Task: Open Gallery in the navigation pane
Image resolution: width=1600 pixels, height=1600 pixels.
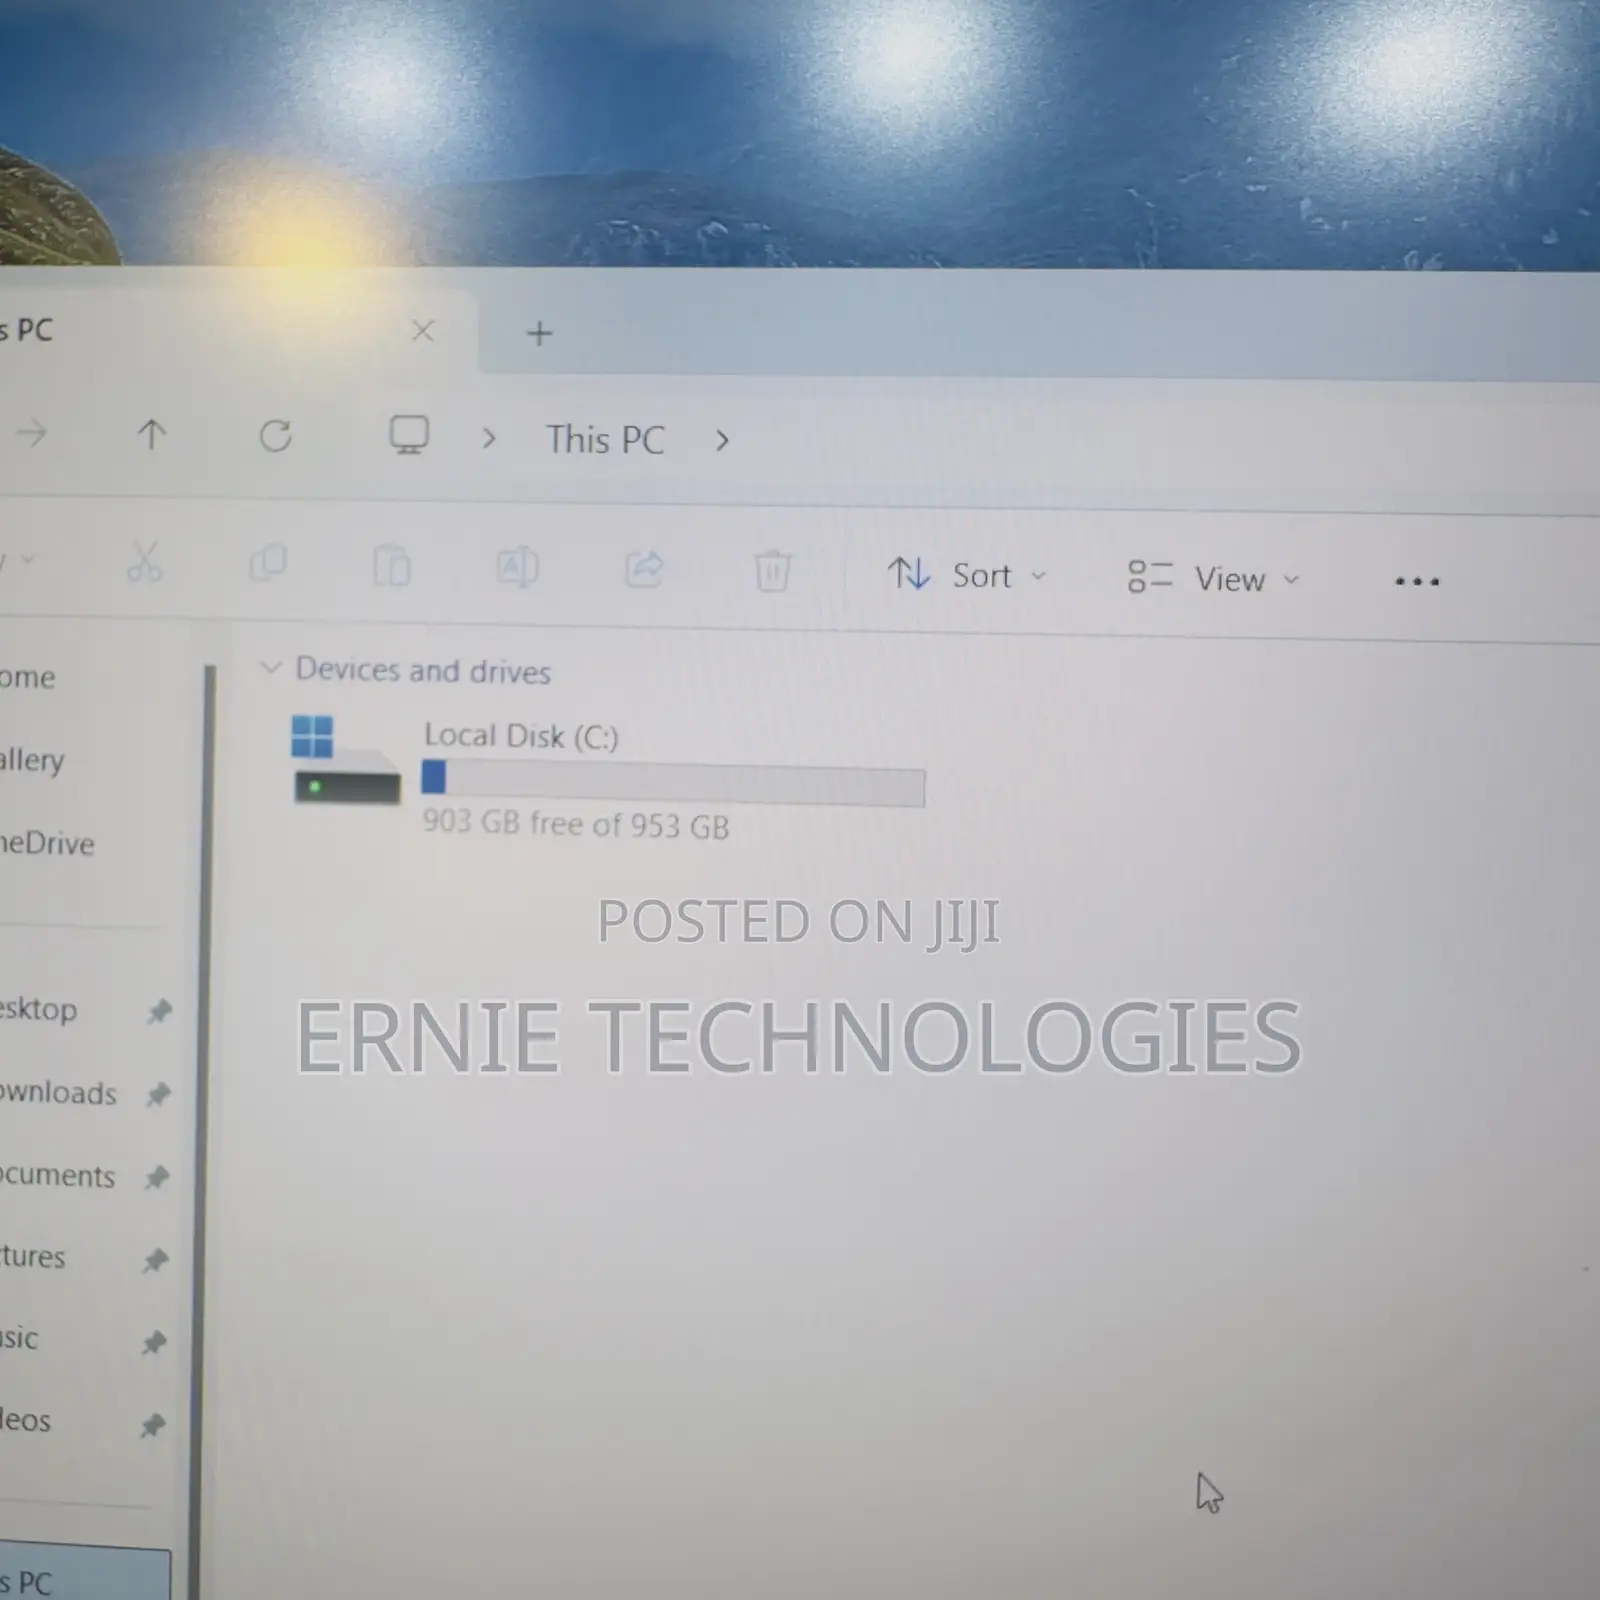Action: tap(32, 760)
